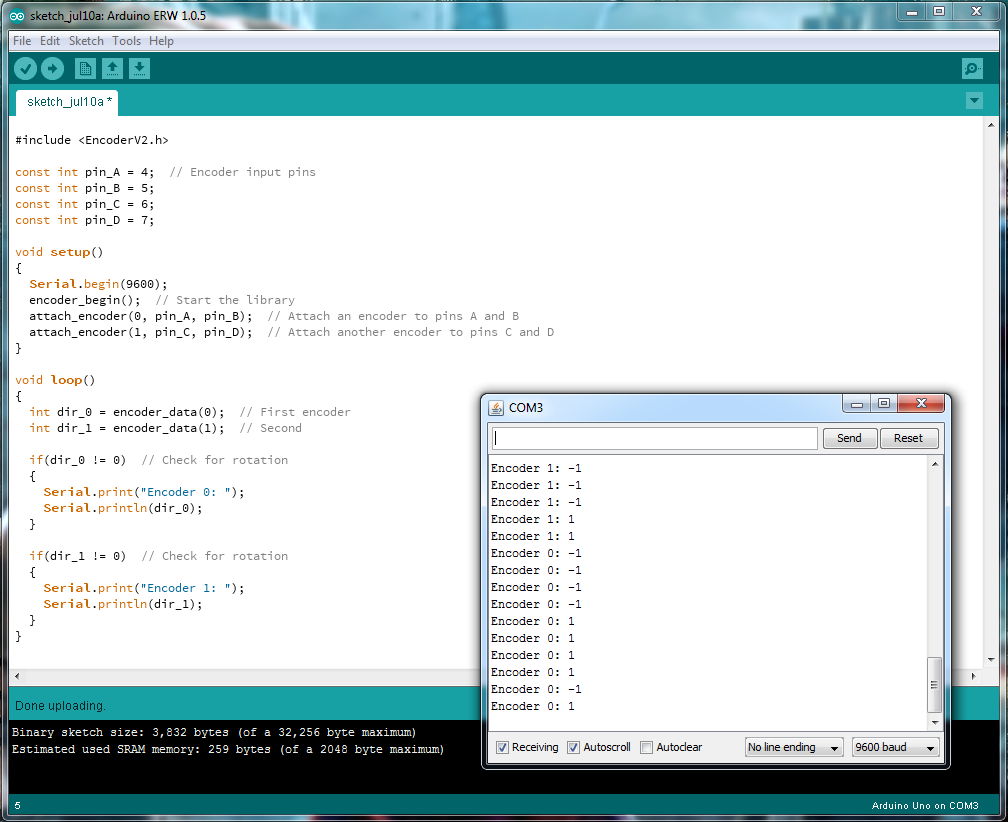Focus the serial monitor send input field
Image resolution: width=1008 pixels, height=822 pixels.
pos(654,438)
